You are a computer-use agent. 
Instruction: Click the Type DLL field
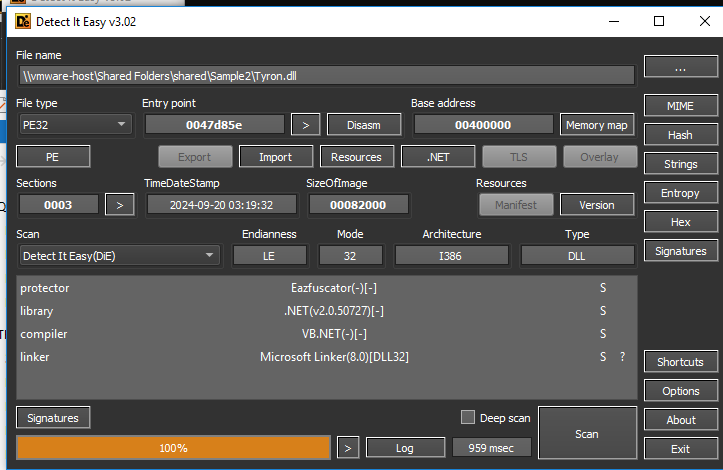click(x=577, y=256)
